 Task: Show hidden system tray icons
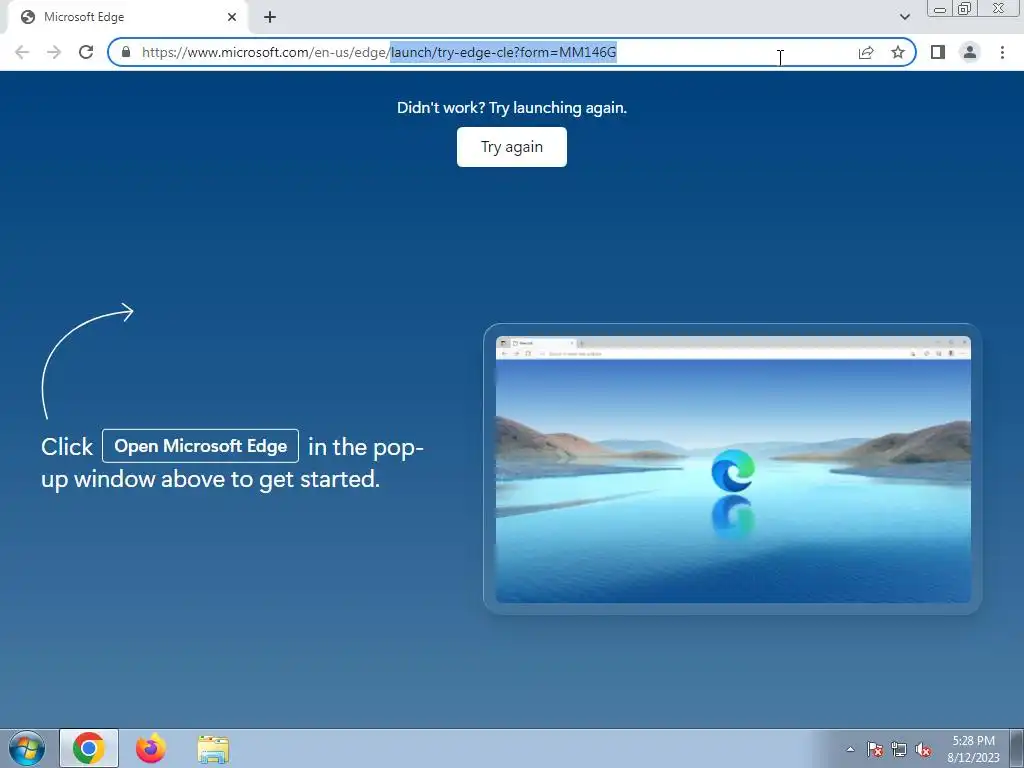click(x=850, y=749)
